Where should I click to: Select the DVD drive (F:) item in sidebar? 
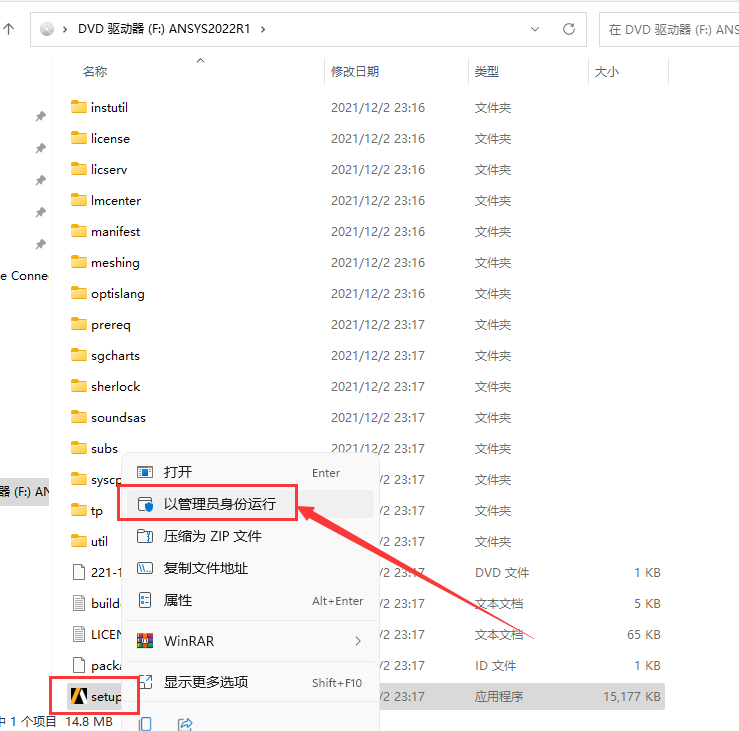pyautogui.click(x=25, y=492)
